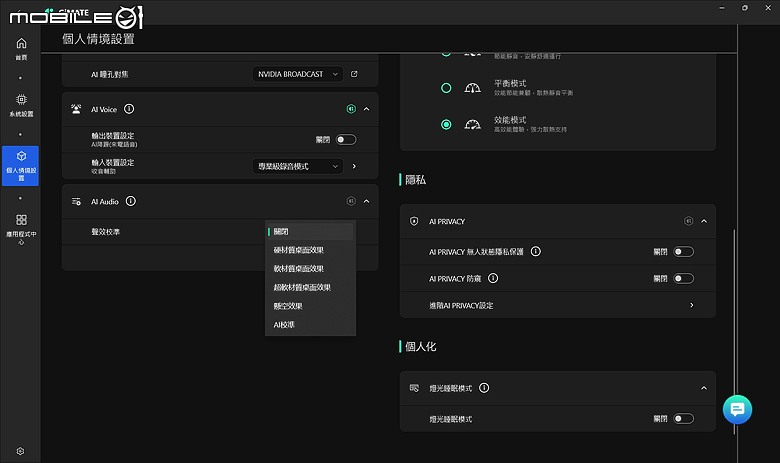The width and height of the screenshot is (780, 463).
Task: Select the balanced mode radio button
Action: pyautogui.click(x=446, y=88)
